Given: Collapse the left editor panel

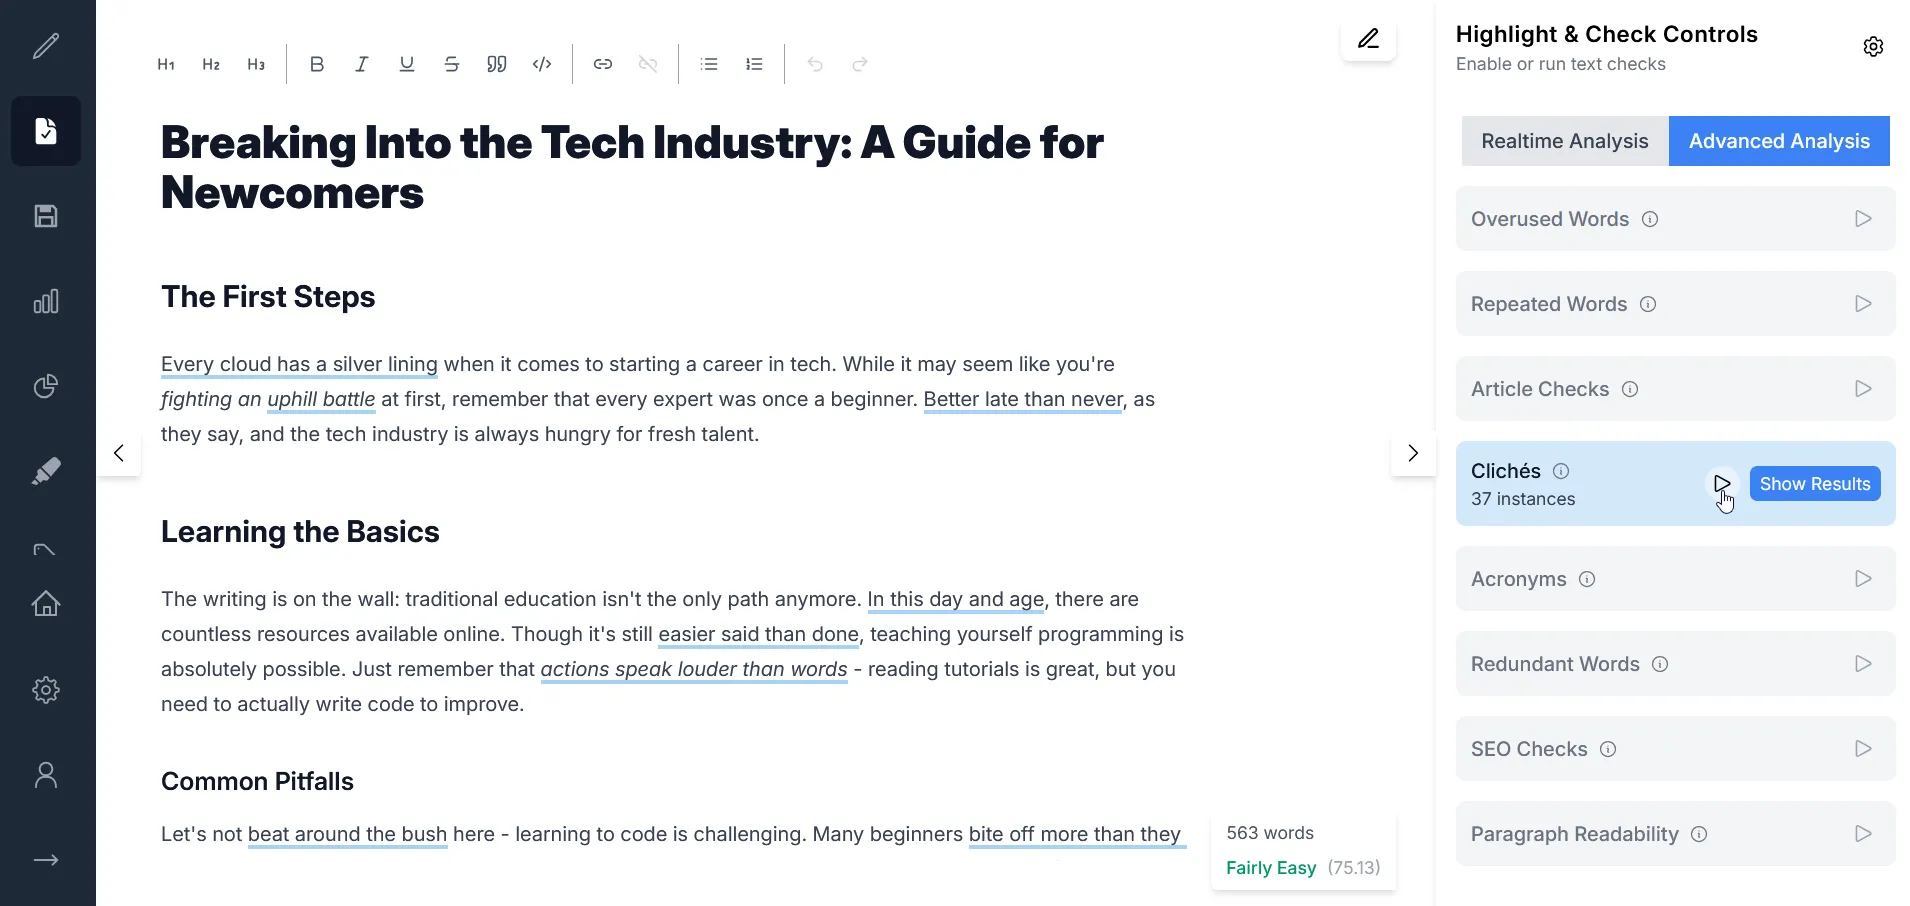Looking at the screenshot, I should 119,453.
